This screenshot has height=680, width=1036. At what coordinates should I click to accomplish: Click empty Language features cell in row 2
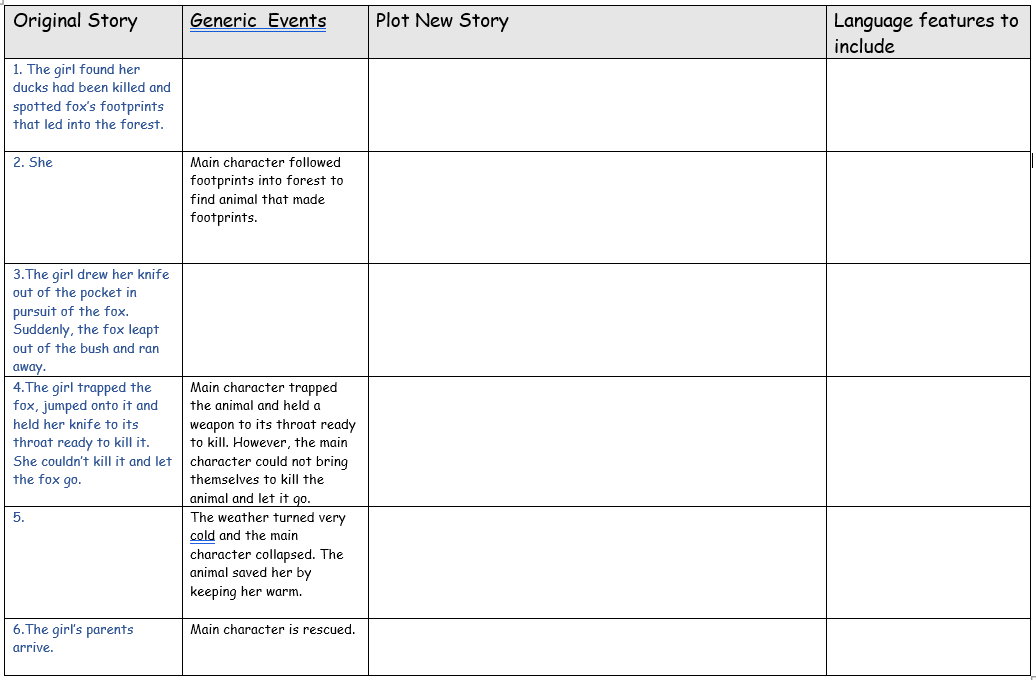[x=928, y=207]
